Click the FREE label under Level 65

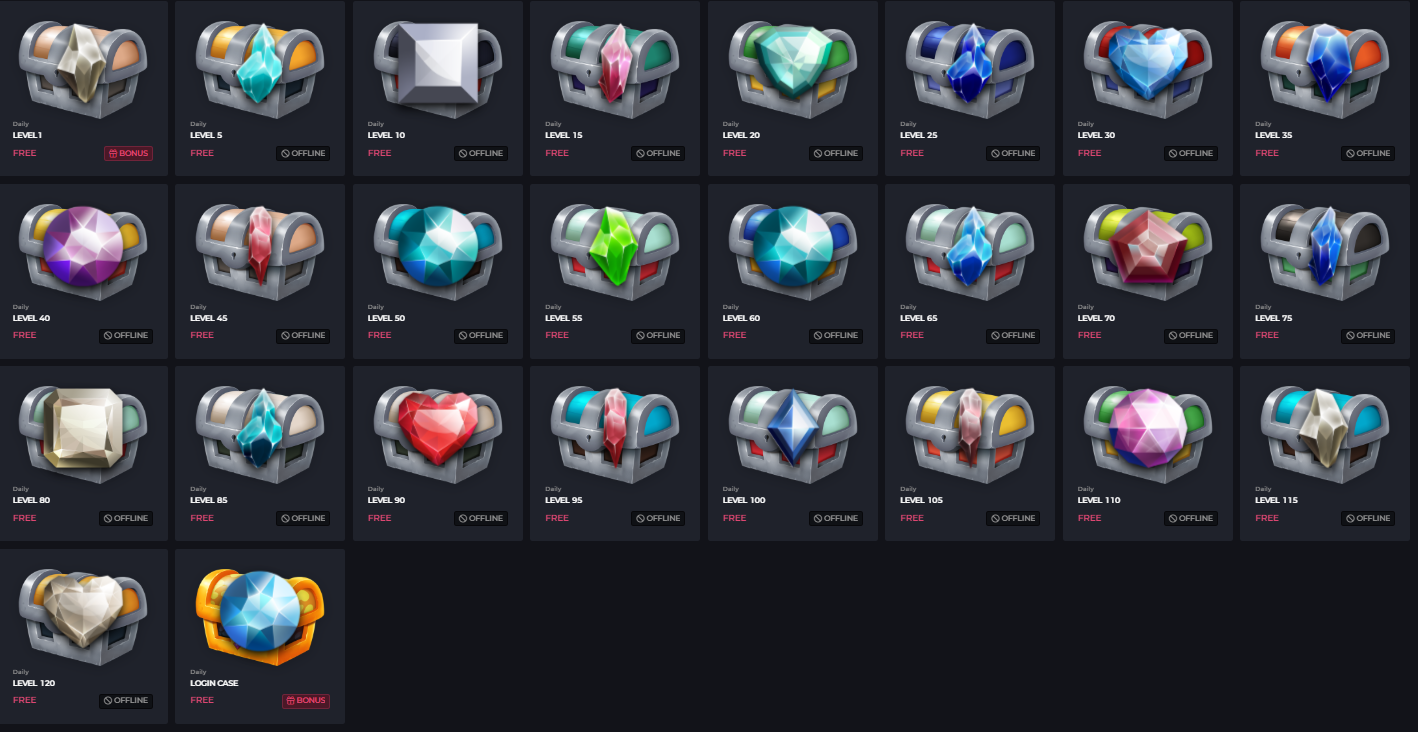(912, 335)
